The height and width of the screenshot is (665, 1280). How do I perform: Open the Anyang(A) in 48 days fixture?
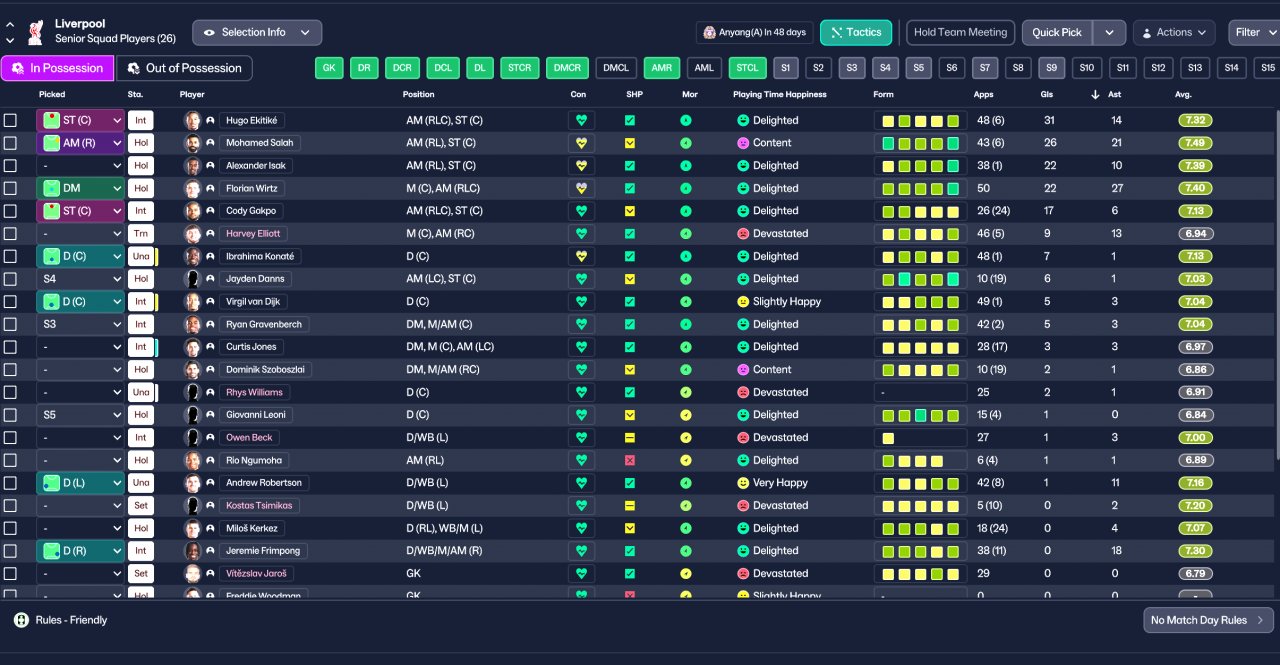click(755, 32)
